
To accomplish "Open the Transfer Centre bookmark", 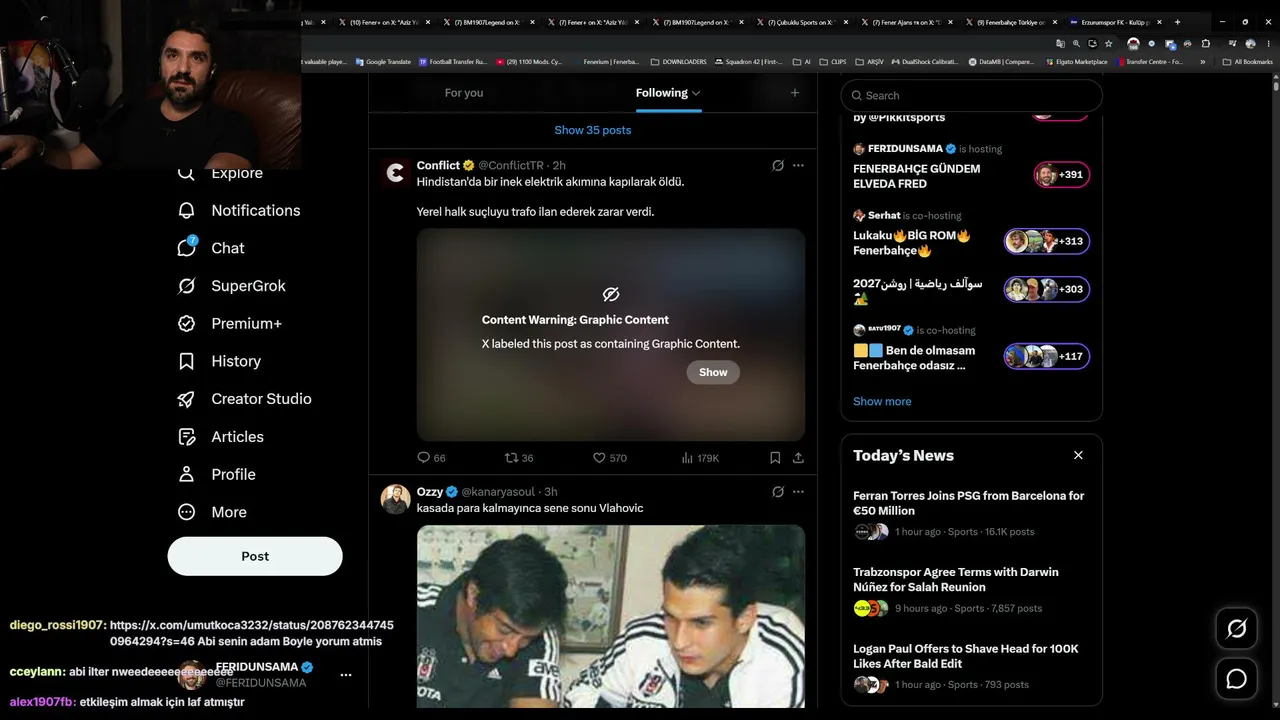I will tap(1149, 62).
